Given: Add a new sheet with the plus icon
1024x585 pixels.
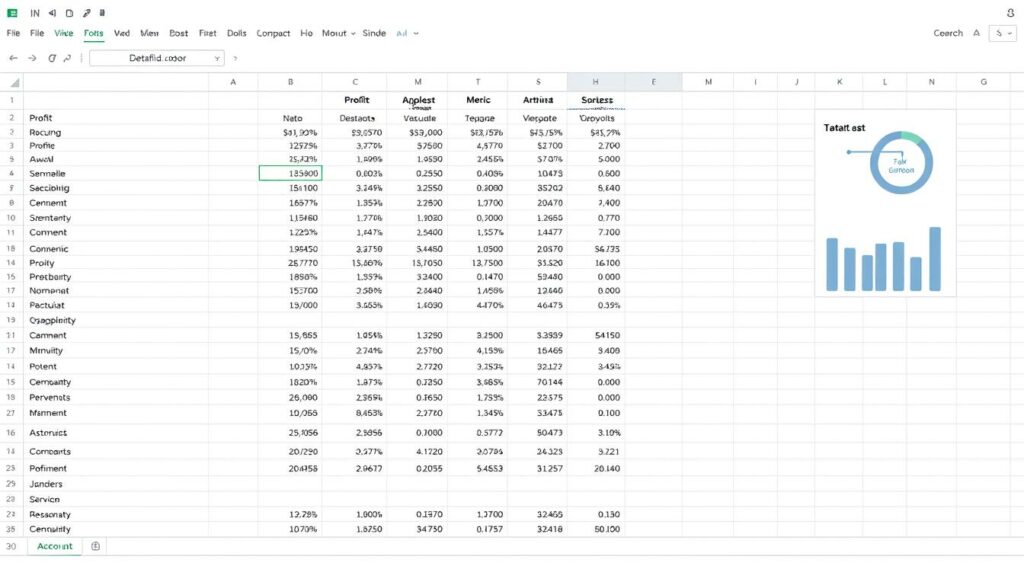Looking at the screenshot, I should (x=95, y=546).
